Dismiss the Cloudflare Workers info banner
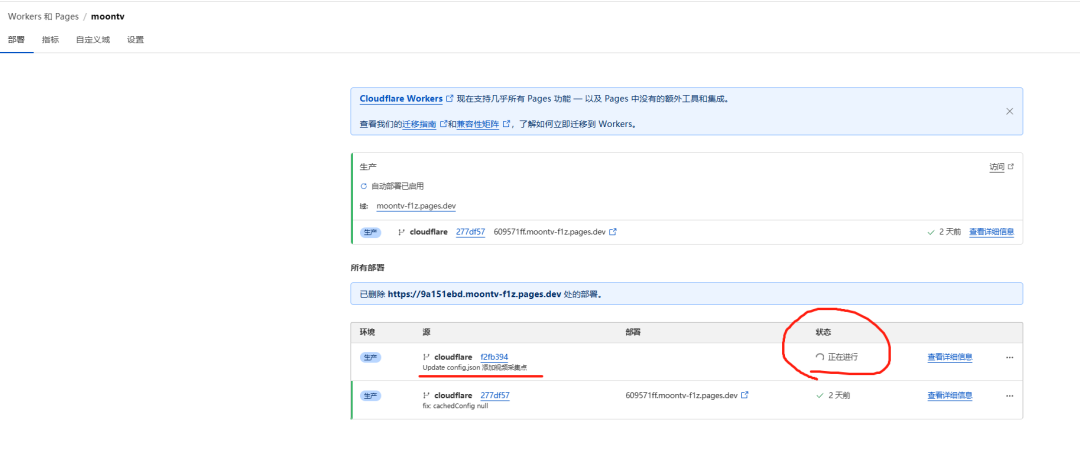Viewport: 1080px width, 472px height. pyautogui.click(x=1009, y=111)
